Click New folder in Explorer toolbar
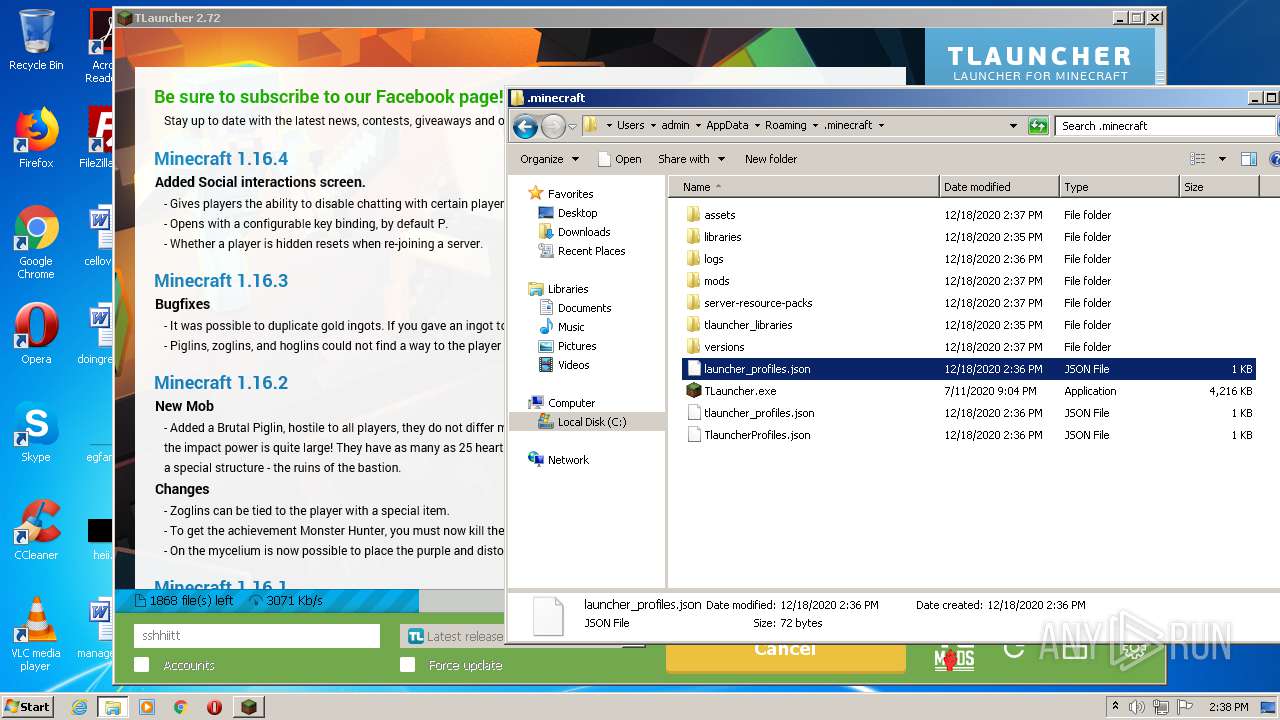The width and height of the screenshot is (1280, 720). tap(770, 159)
